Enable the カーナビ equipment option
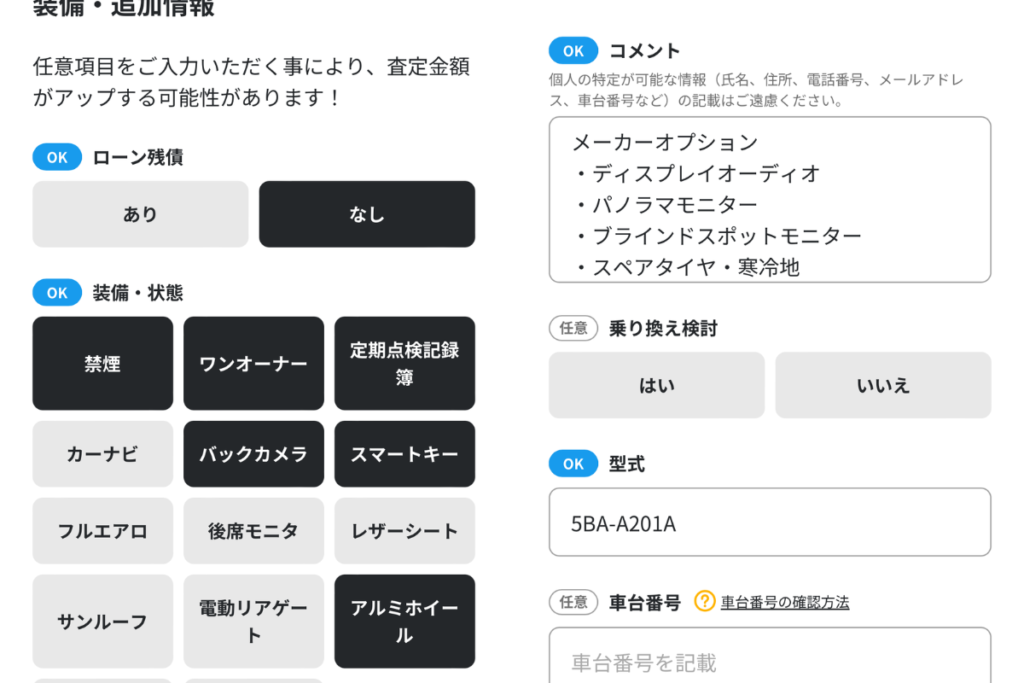Screen dimensions: 1024x683 (102, 454)
